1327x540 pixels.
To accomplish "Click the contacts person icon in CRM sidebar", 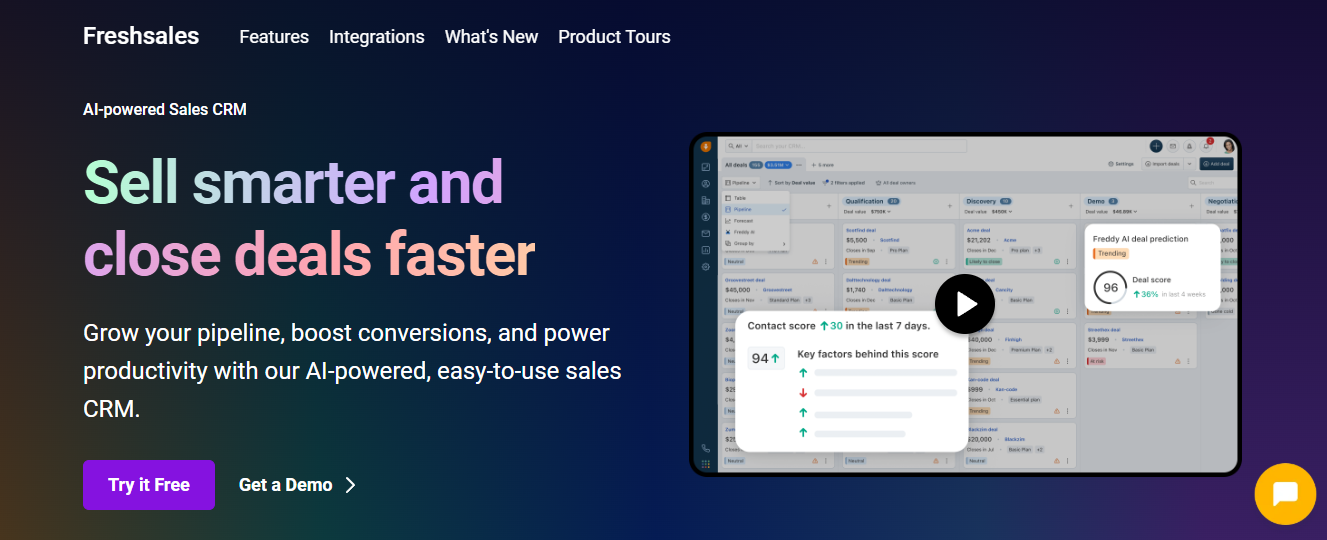I will [x=706, y=184].
